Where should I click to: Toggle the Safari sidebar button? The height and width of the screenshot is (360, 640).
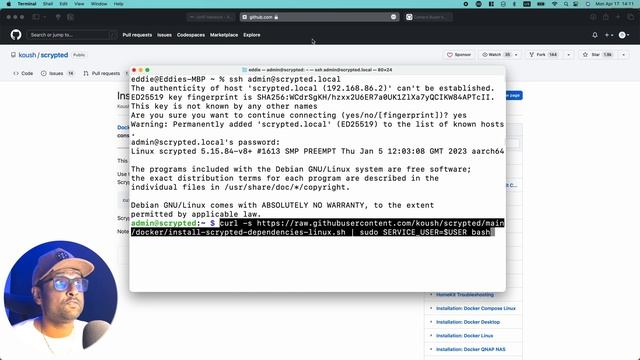[x=36, y=17]
